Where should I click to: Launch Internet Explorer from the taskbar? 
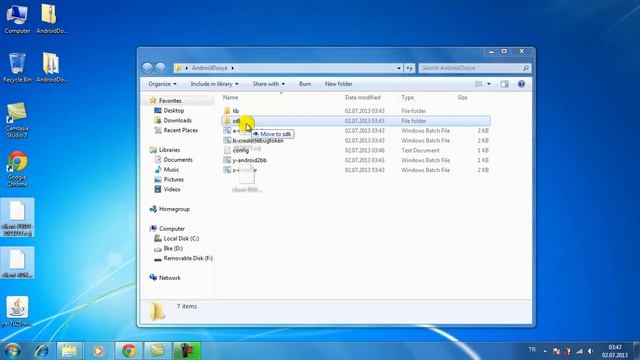42,351
